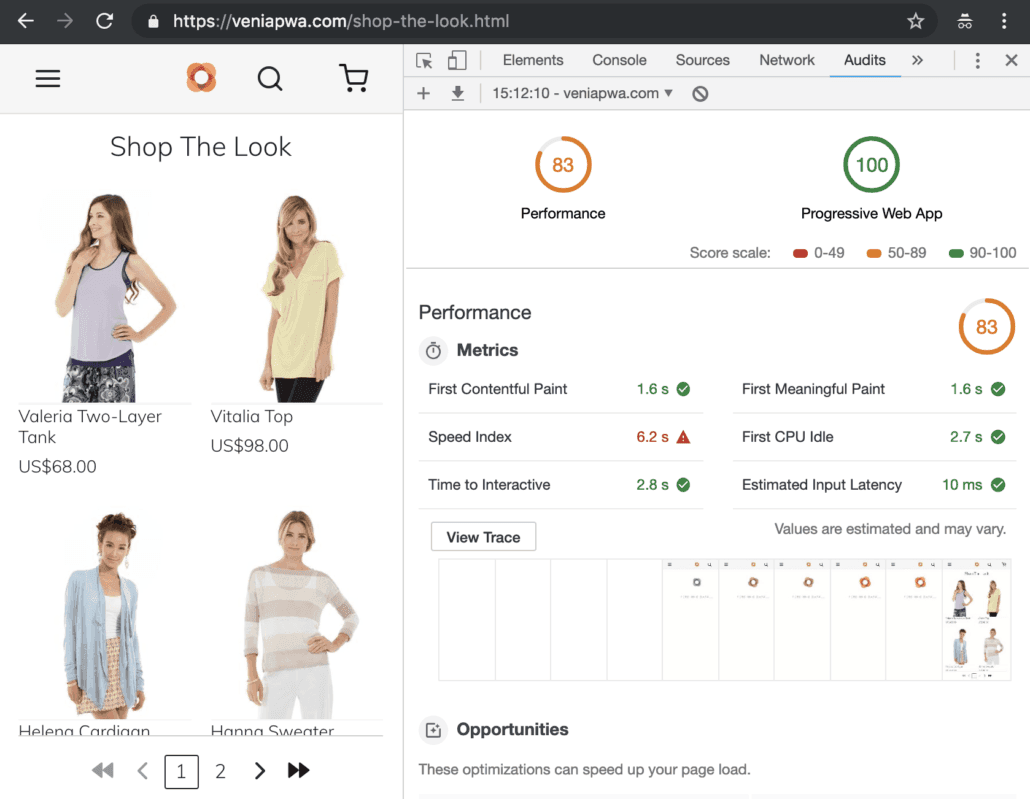
Task: Open the shopping cart
Action: [354, 78]
